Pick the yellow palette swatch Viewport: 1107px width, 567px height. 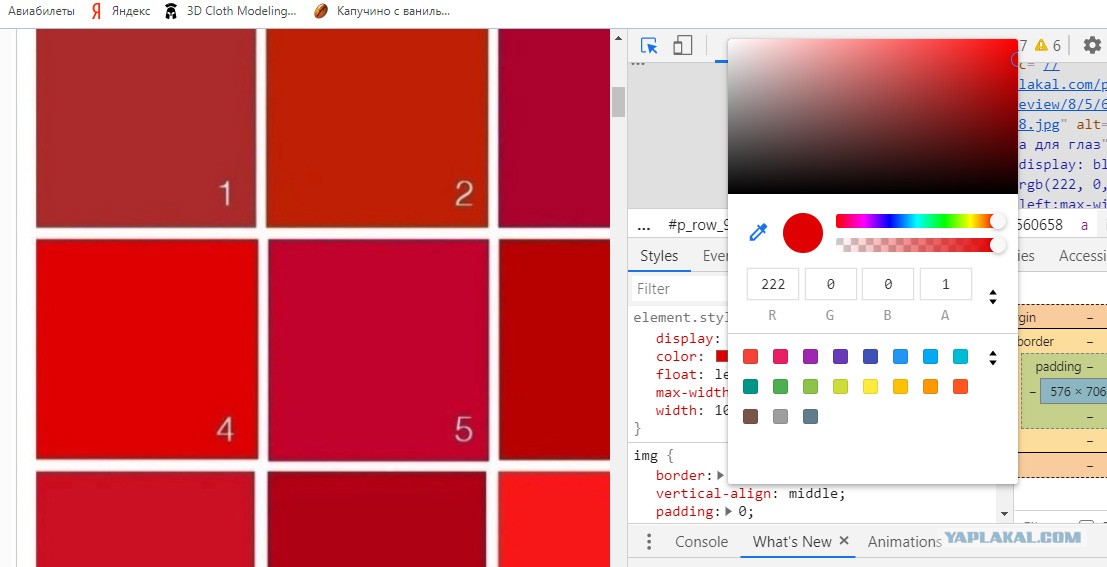(x=870, y=386)
